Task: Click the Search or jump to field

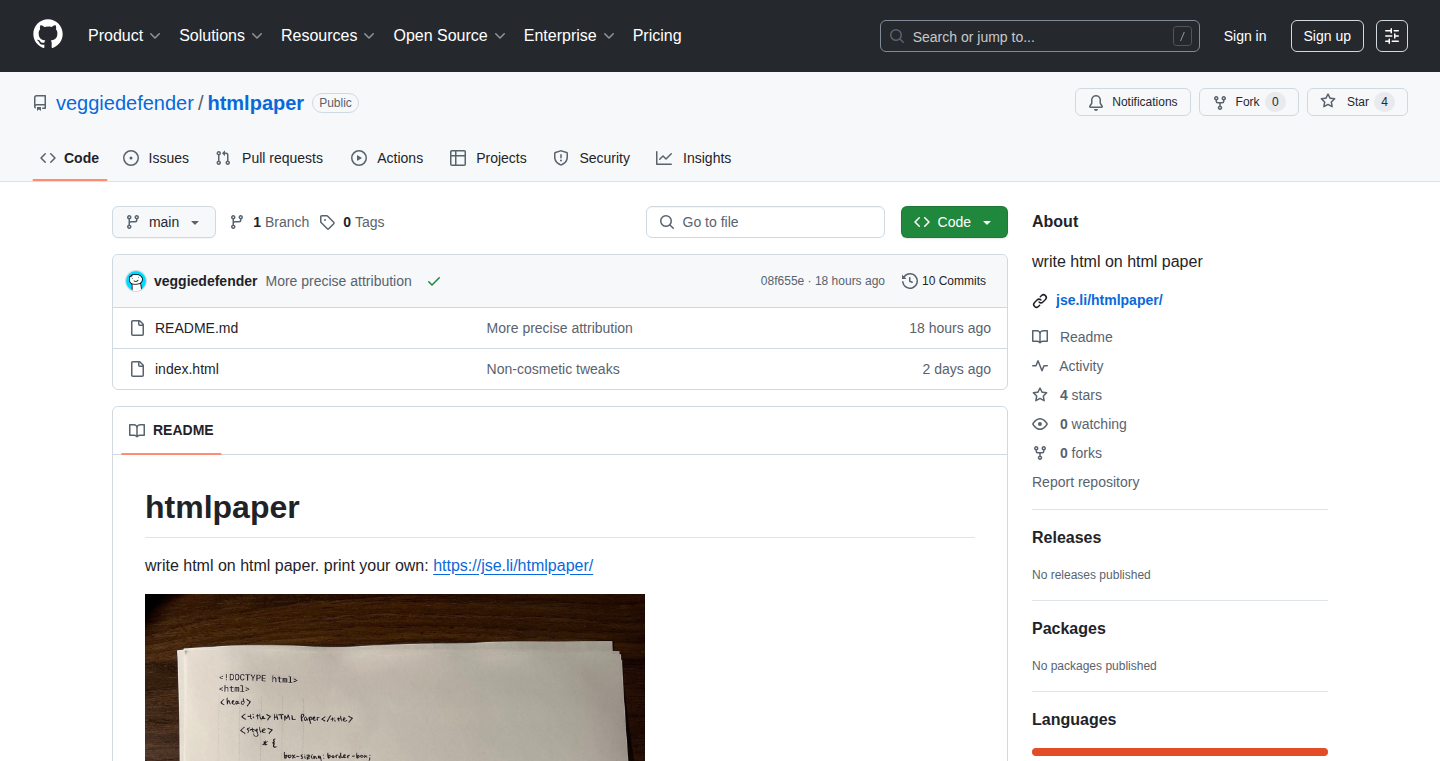Action: tap(1040, 36)
